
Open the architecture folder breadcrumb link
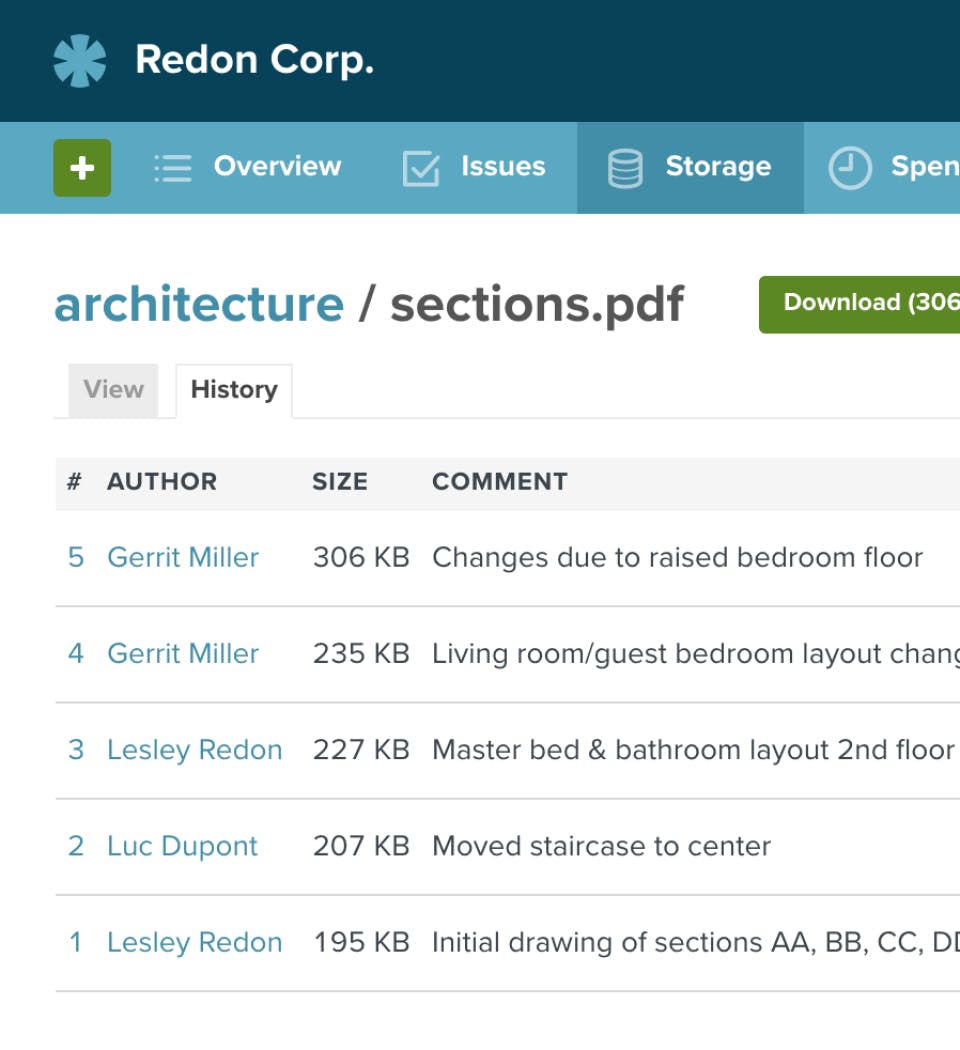point(199,305)
